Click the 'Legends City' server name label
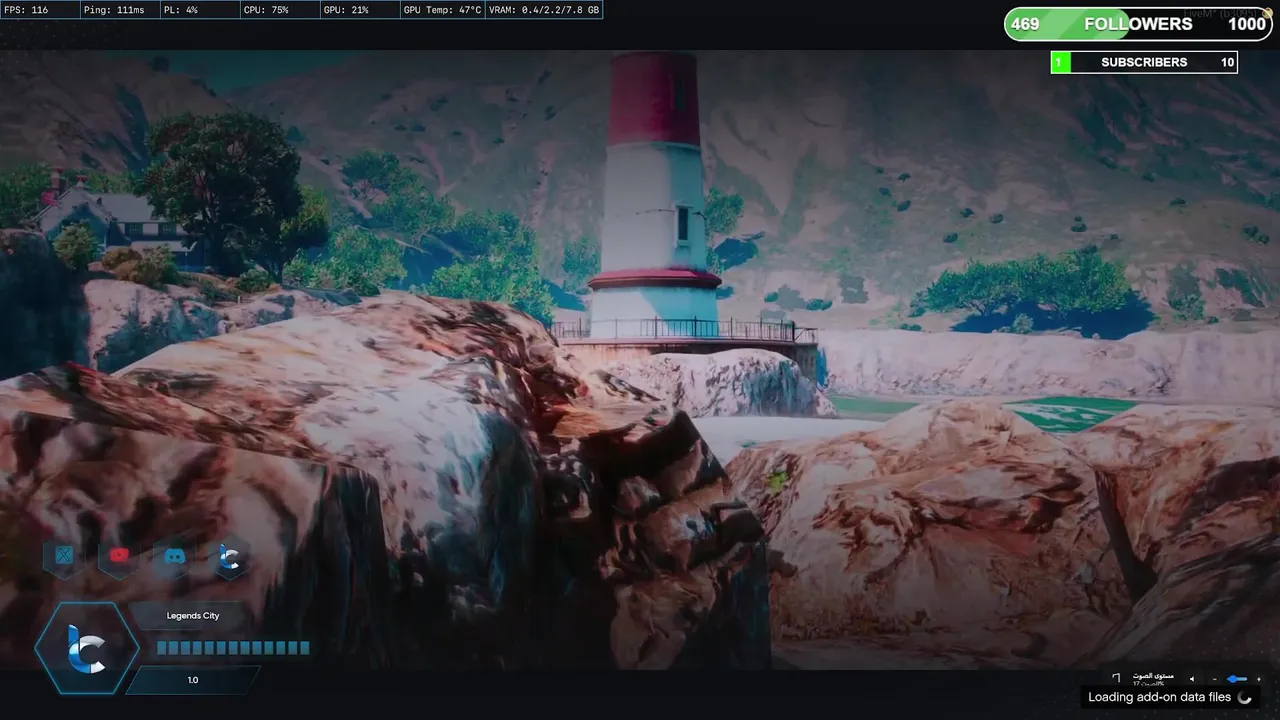 click(x=193, y=616)
